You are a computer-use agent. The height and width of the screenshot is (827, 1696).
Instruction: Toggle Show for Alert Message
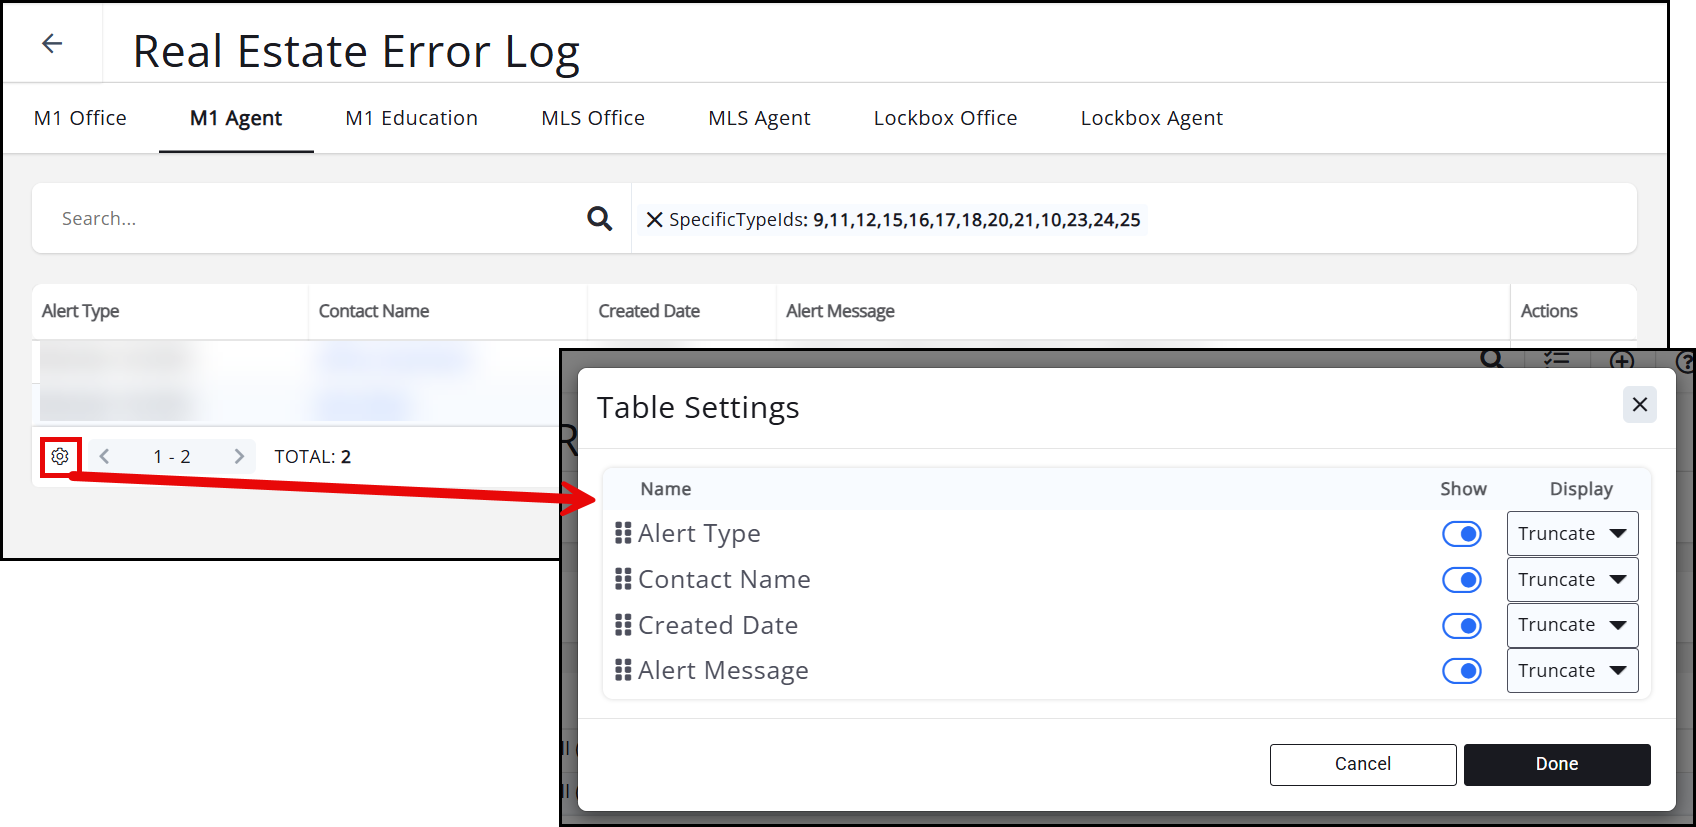tap(1462, 671)
